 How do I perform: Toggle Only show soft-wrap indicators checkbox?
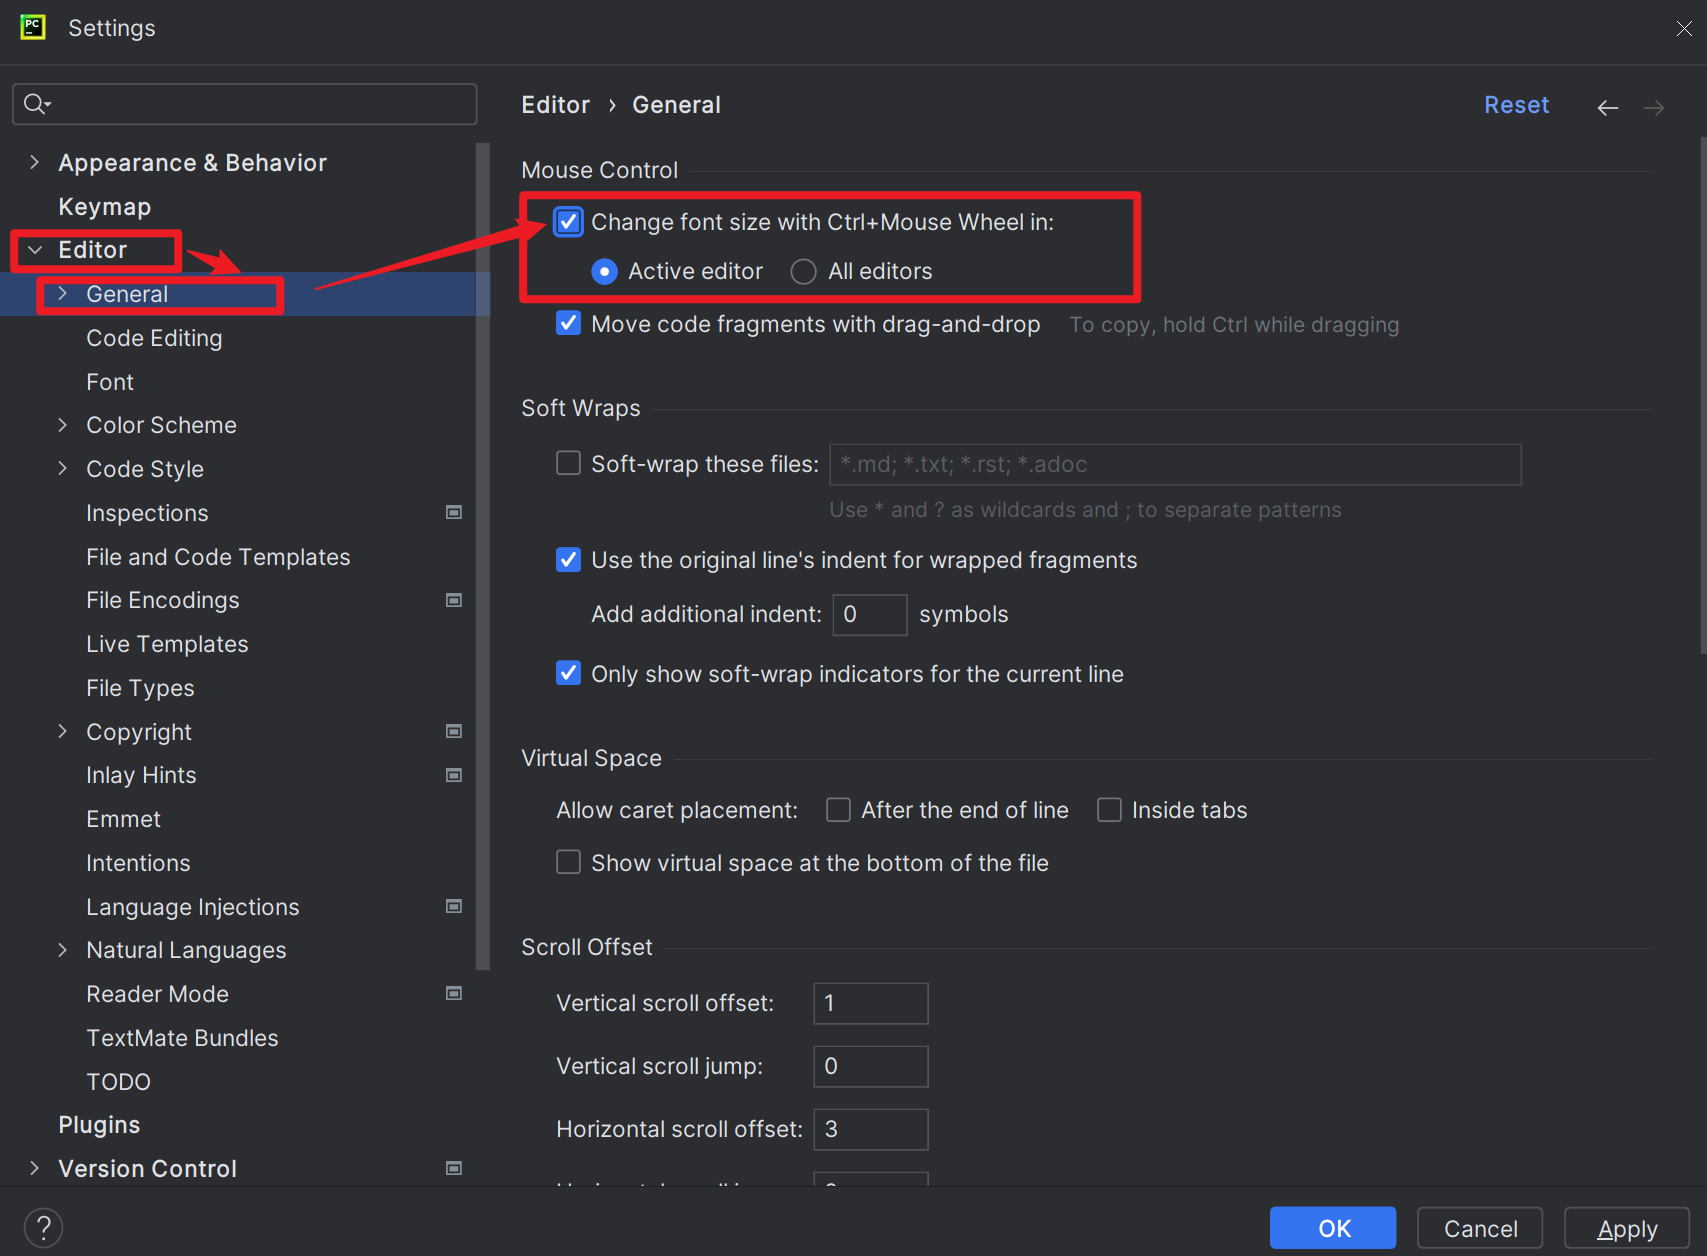[568, 673]
